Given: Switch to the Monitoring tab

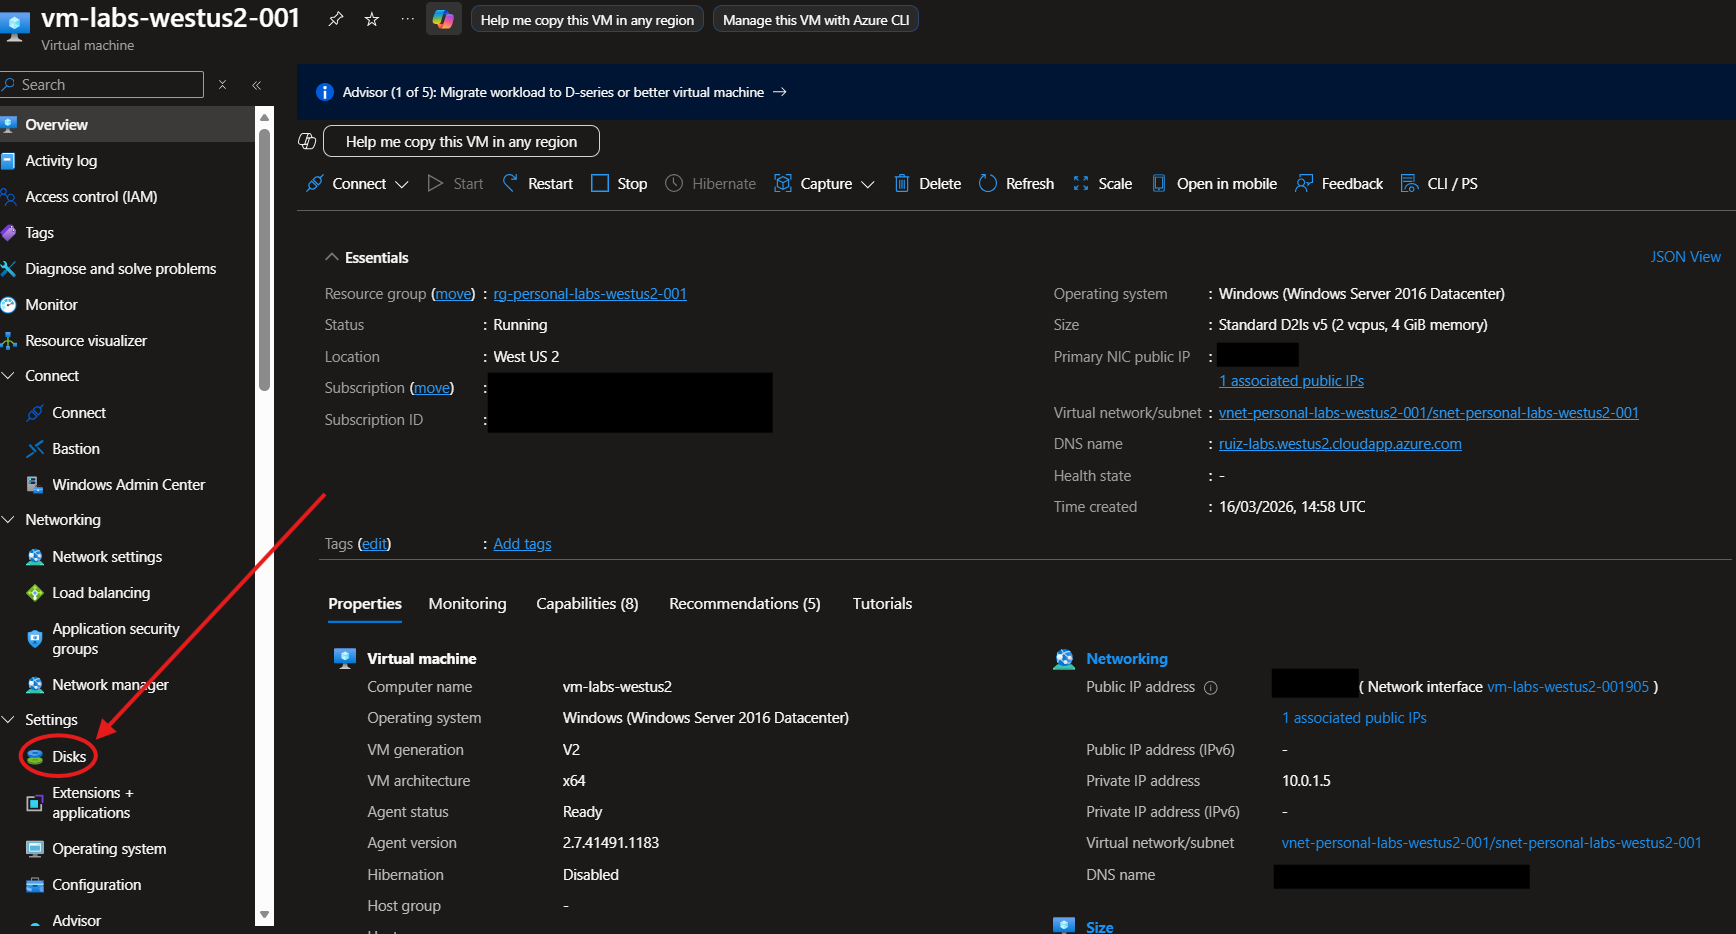Looking at the screenshot, I should pyautogui.click(x=467, y=604).
